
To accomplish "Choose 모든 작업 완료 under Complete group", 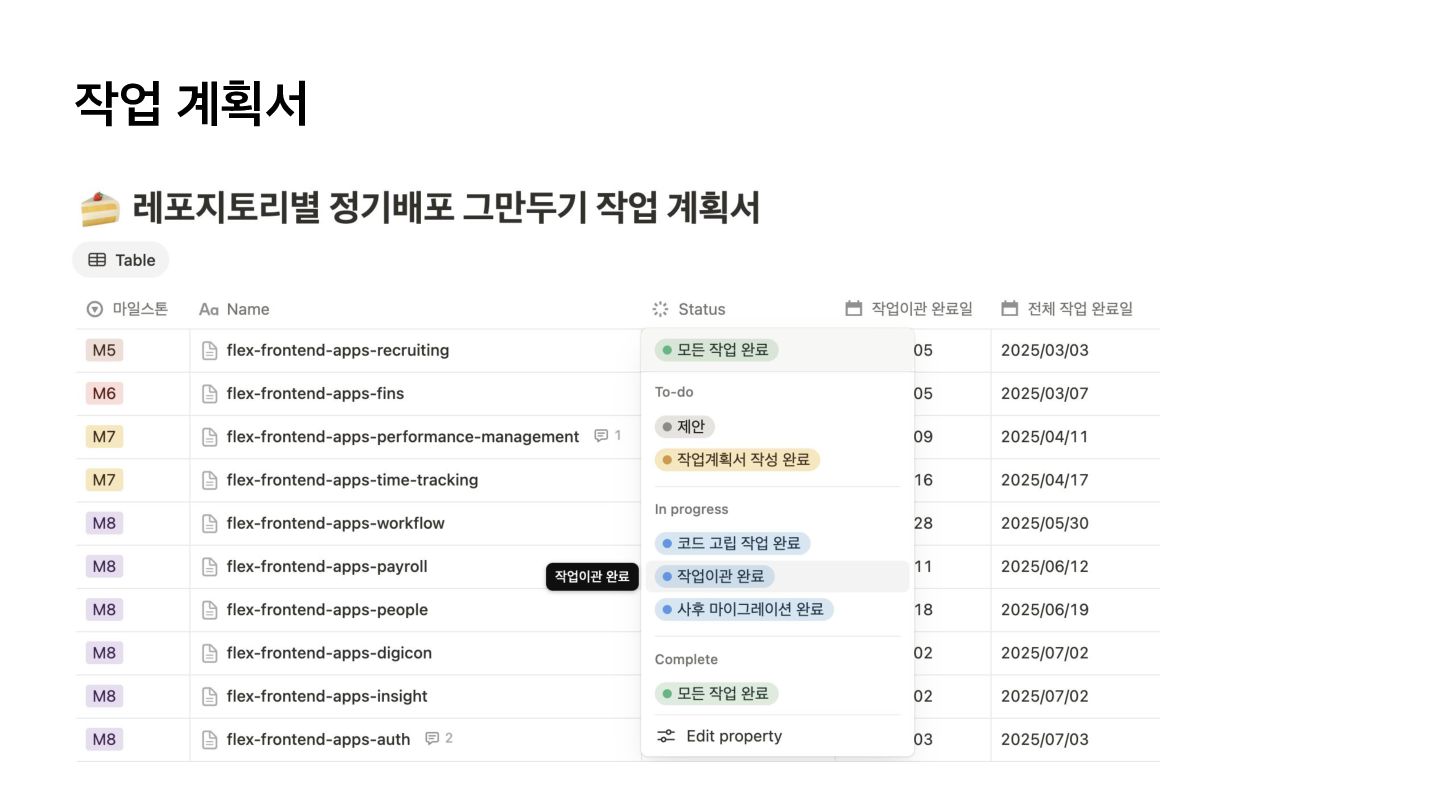I will pyautogui.click(x=716, y=693).
